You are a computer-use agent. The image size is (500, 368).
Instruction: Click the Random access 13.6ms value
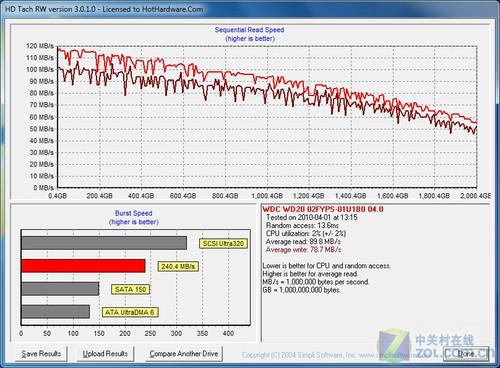tap(302, 225)
